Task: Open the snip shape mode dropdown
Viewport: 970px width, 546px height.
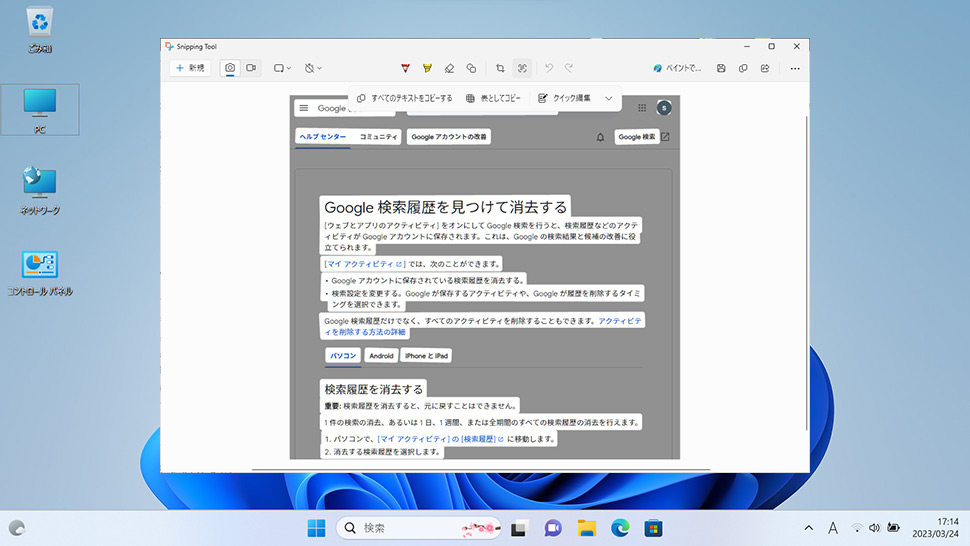Action: [282, 68]
